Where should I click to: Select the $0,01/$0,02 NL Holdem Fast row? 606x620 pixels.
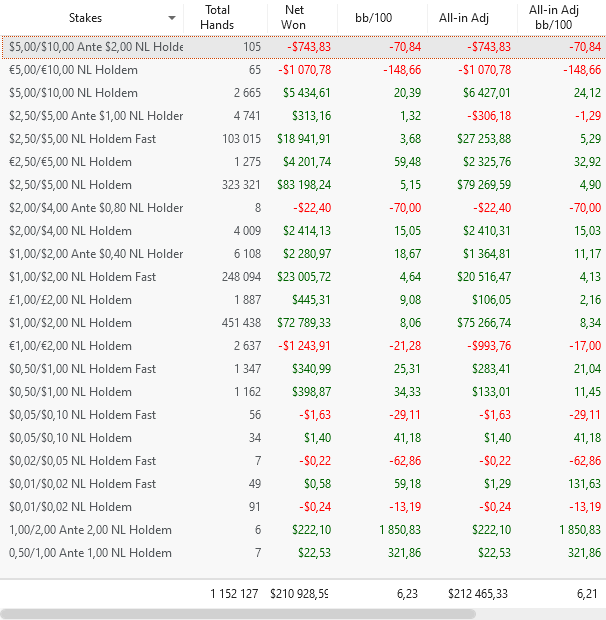click(x=83, y=484)
